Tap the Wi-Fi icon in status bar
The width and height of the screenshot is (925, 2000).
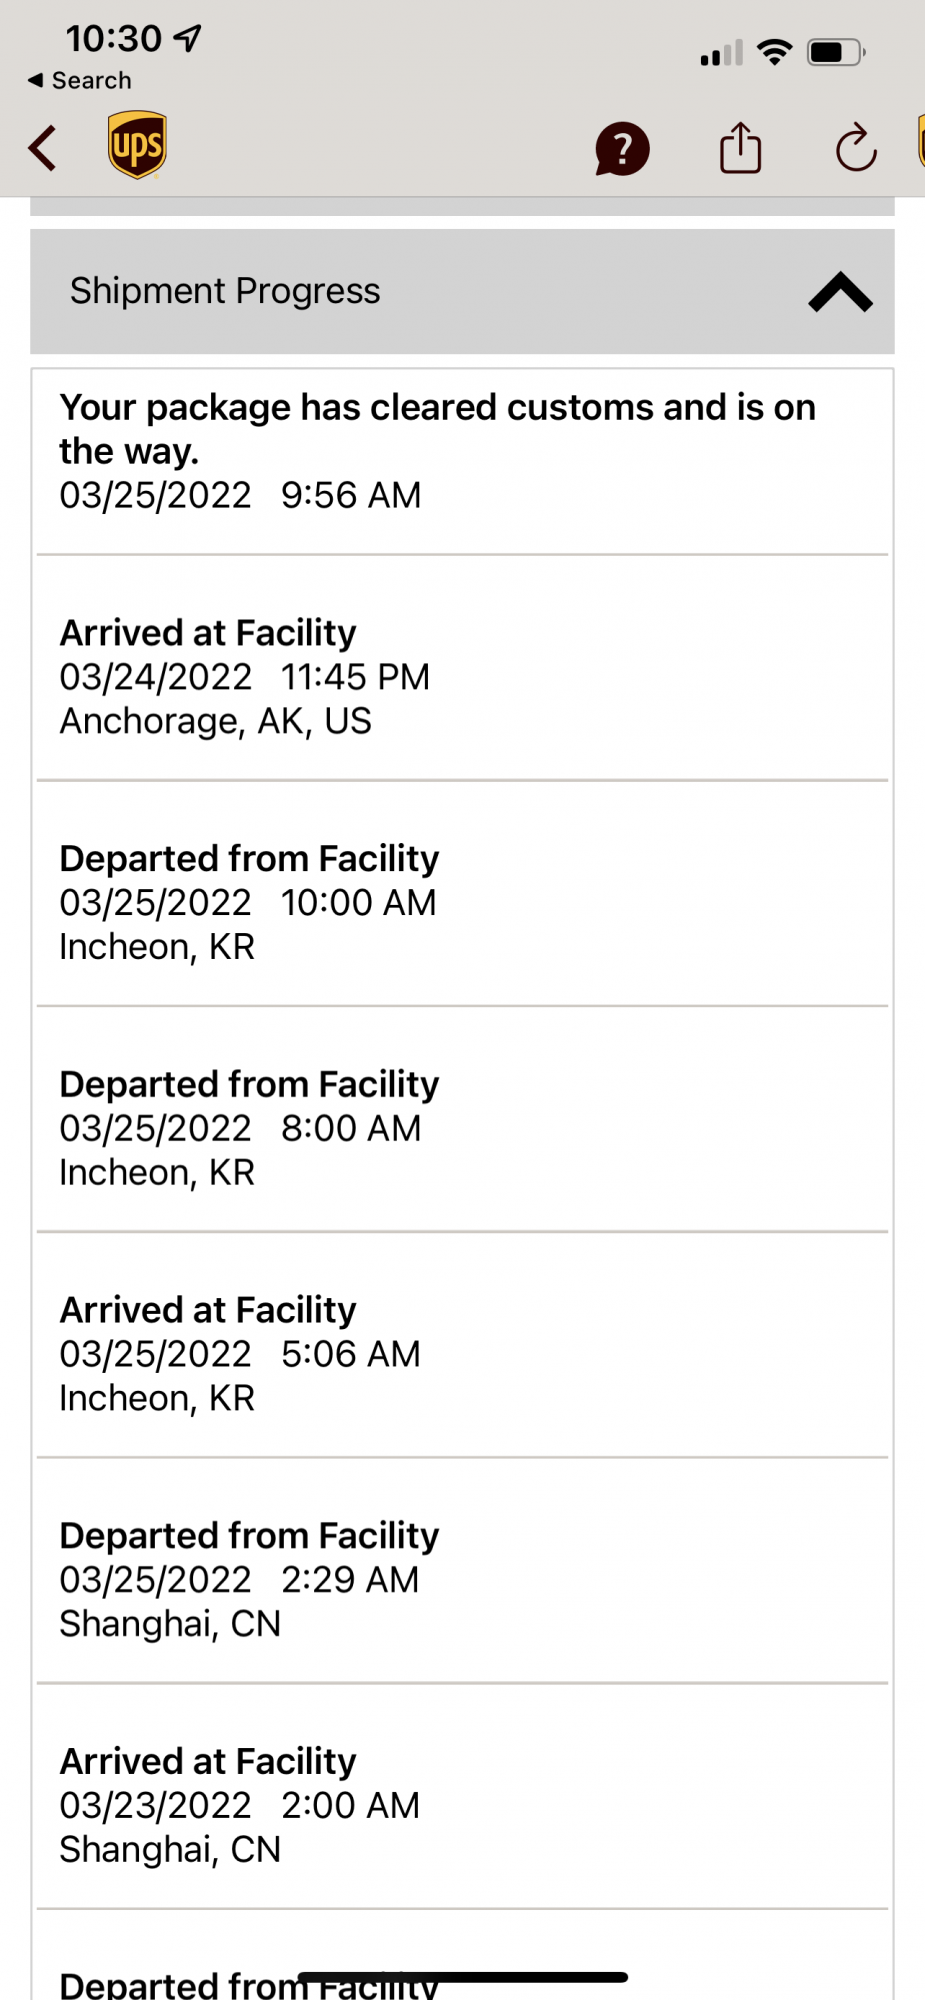(x=775, y=52)
